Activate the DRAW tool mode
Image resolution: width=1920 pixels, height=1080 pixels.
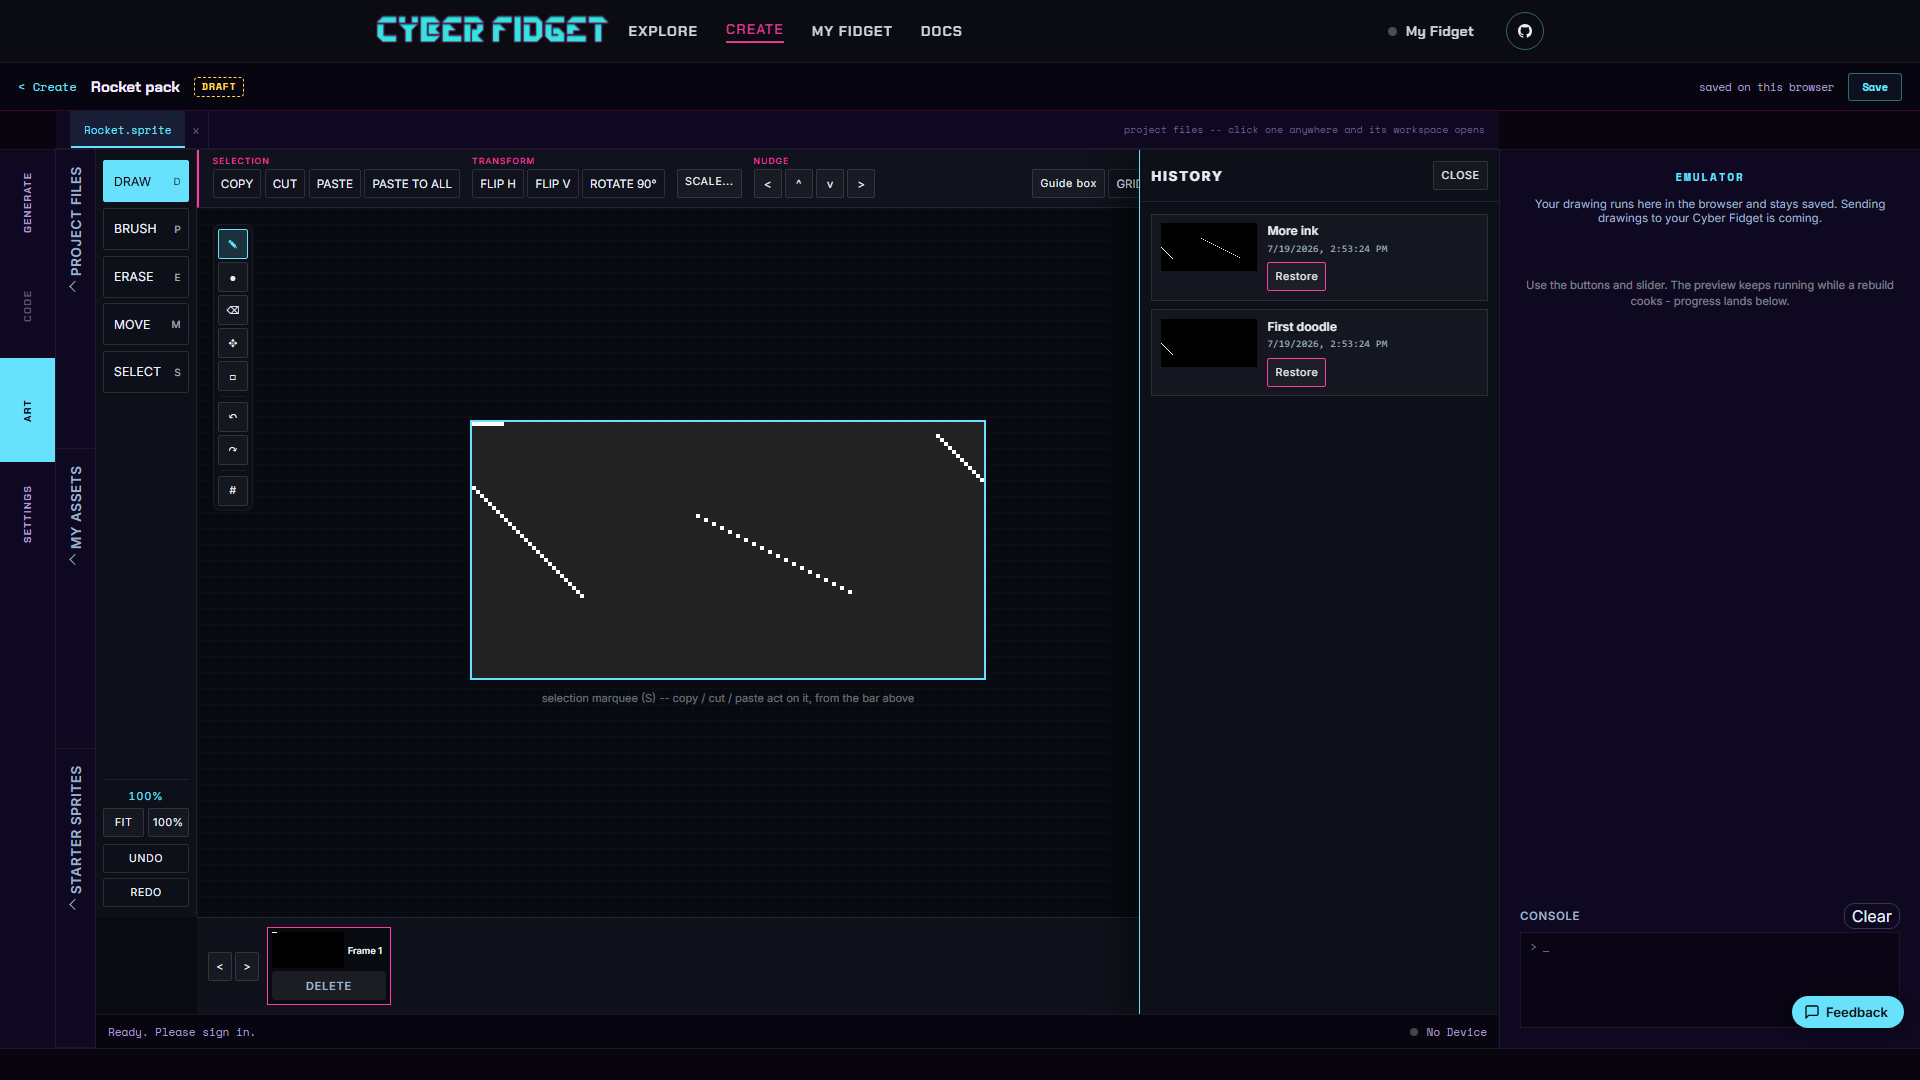[146, 182]
